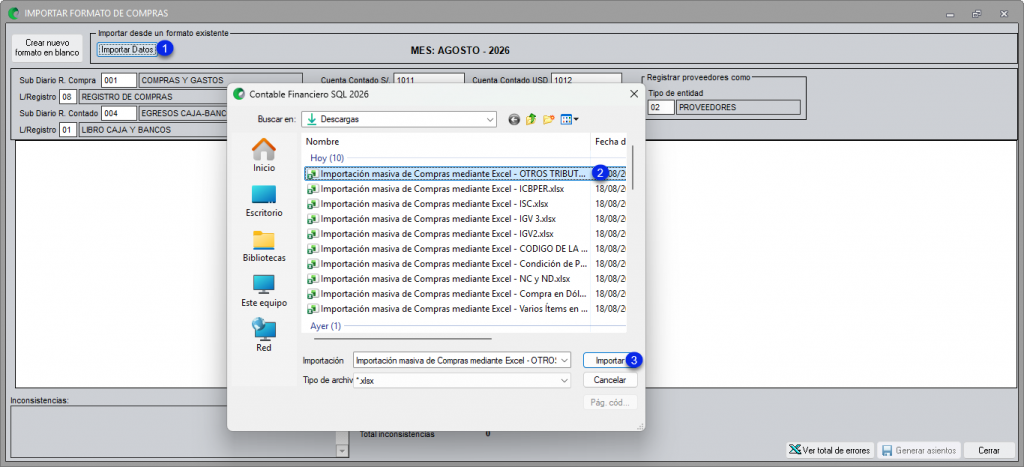Open the Red location in the sidebar
Image resolution: width=1024 pixels, height=467 pixels.
(264, 336)
